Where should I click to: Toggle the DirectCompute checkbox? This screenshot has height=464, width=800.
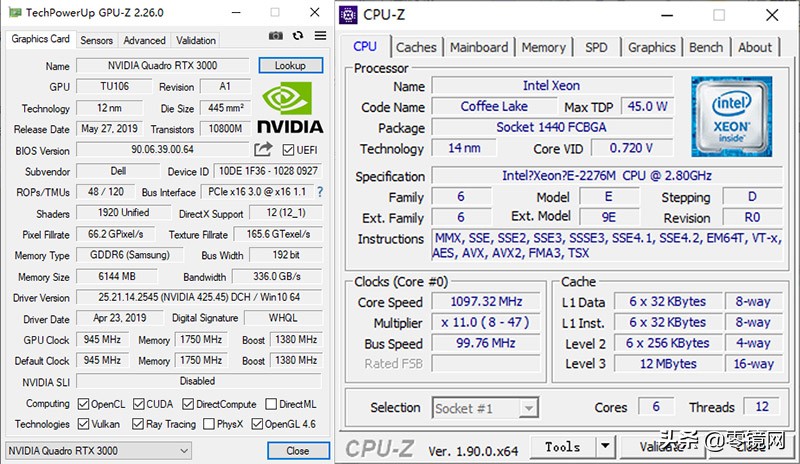188,404
